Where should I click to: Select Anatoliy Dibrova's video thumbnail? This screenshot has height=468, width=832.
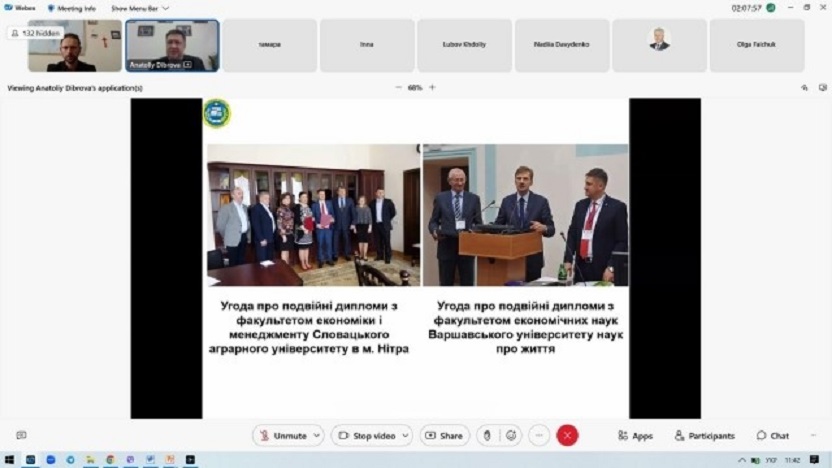pos(172,46)
